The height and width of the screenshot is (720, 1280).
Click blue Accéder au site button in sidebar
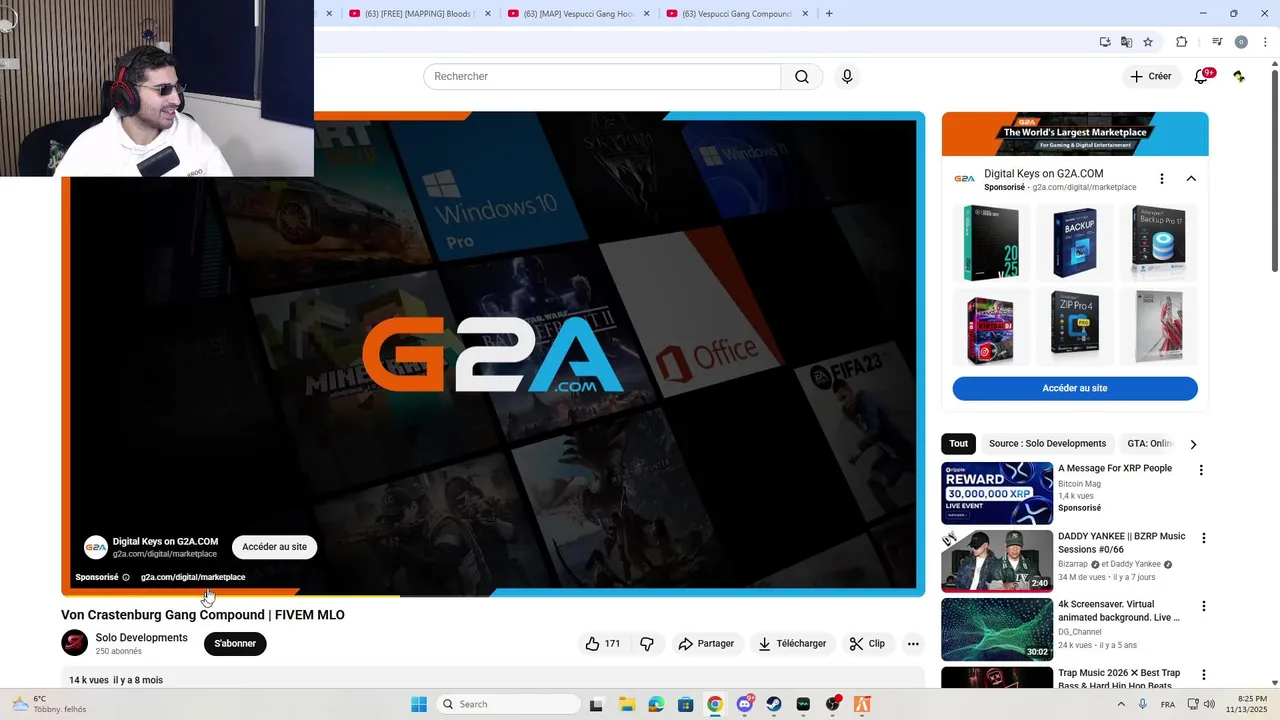coord(1075,388)
